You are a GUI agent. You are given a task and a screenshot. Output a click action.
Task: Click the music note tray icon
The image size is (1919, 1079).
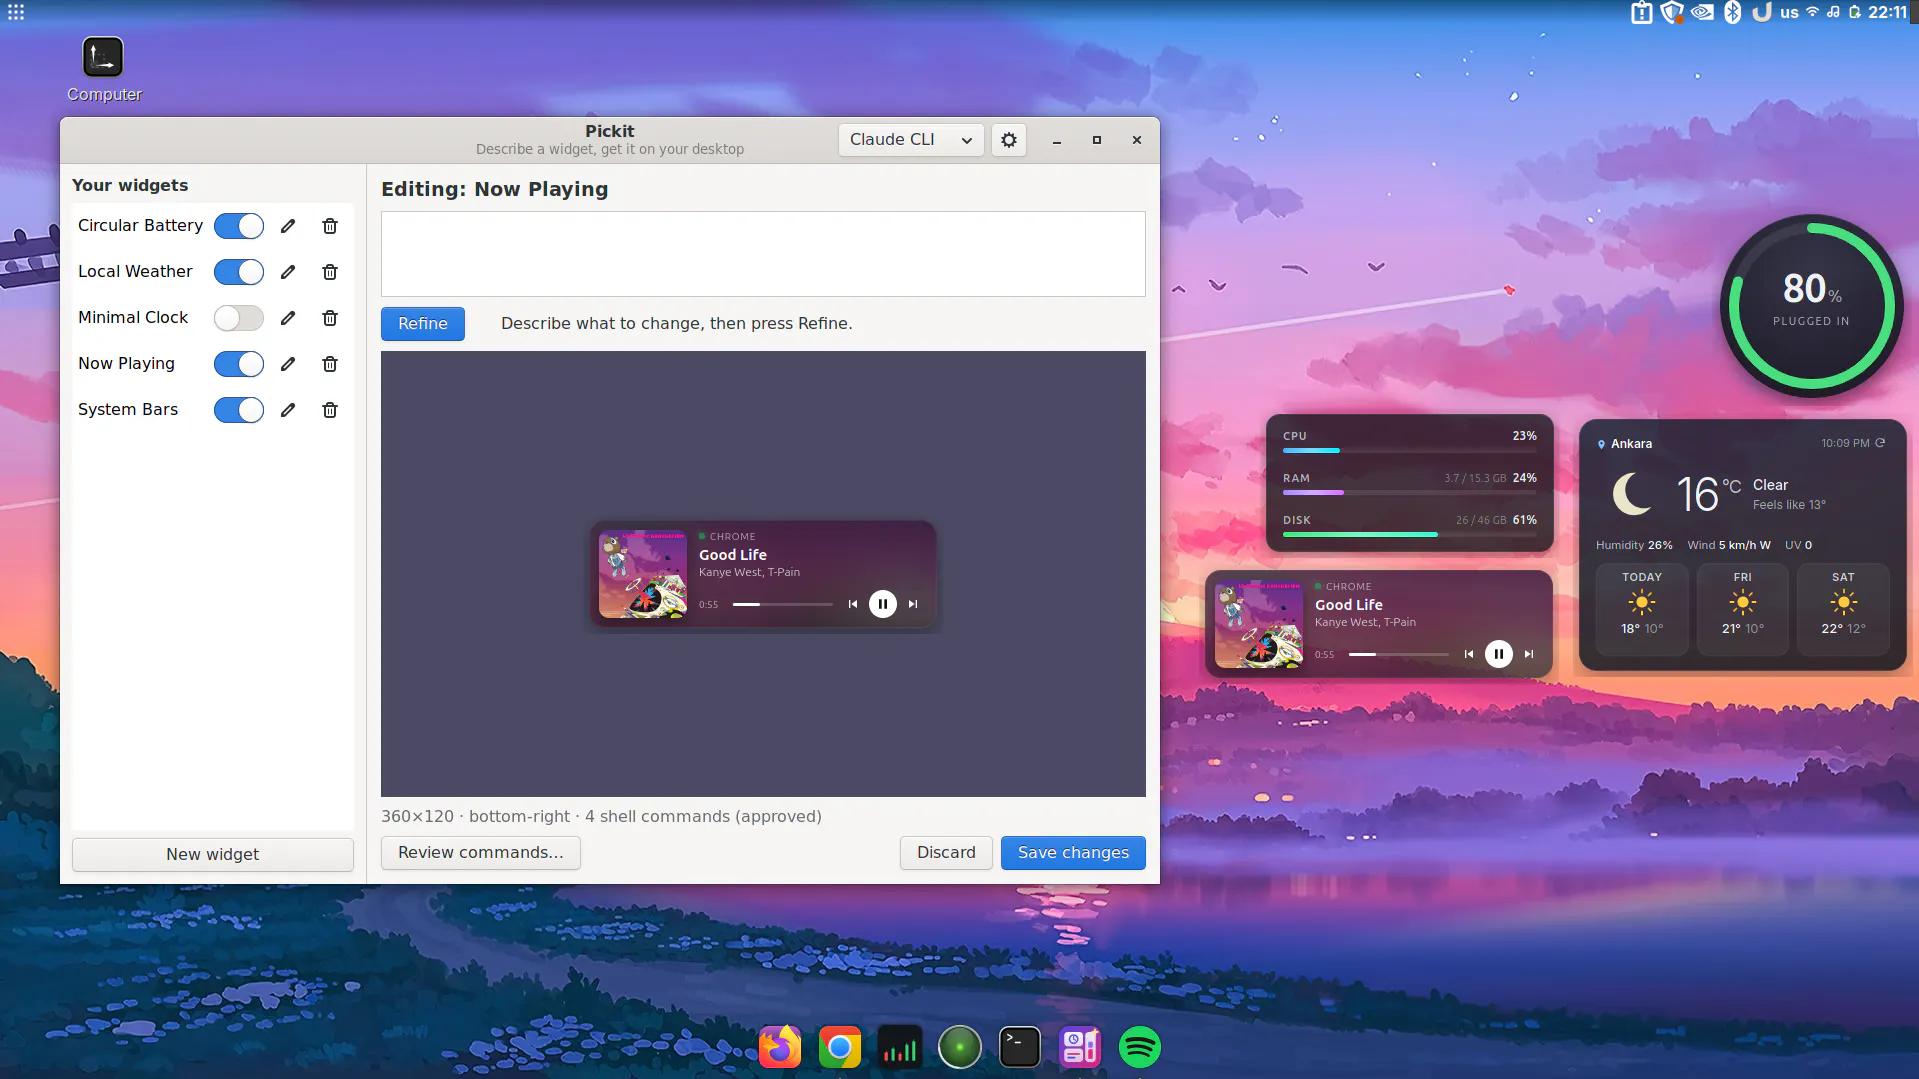pos(1833,12)
